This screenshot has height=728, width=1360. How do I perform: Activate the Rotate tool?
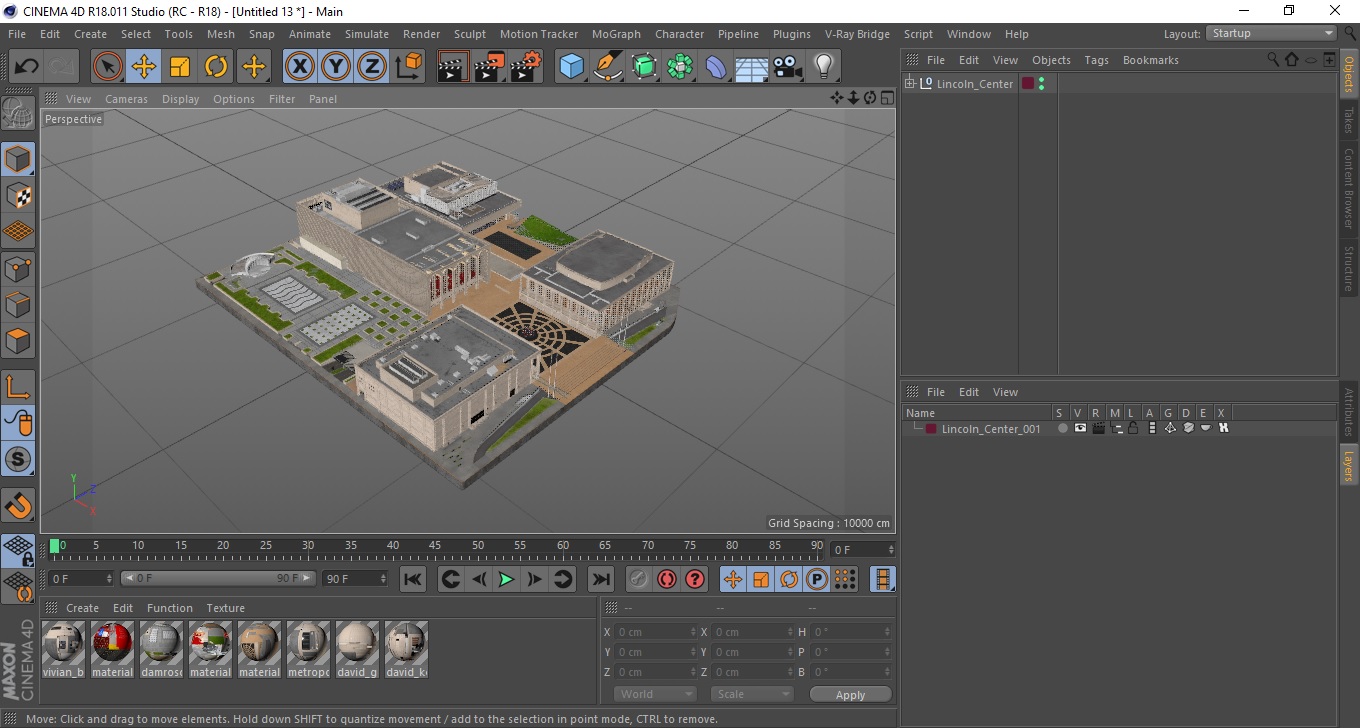216,67
